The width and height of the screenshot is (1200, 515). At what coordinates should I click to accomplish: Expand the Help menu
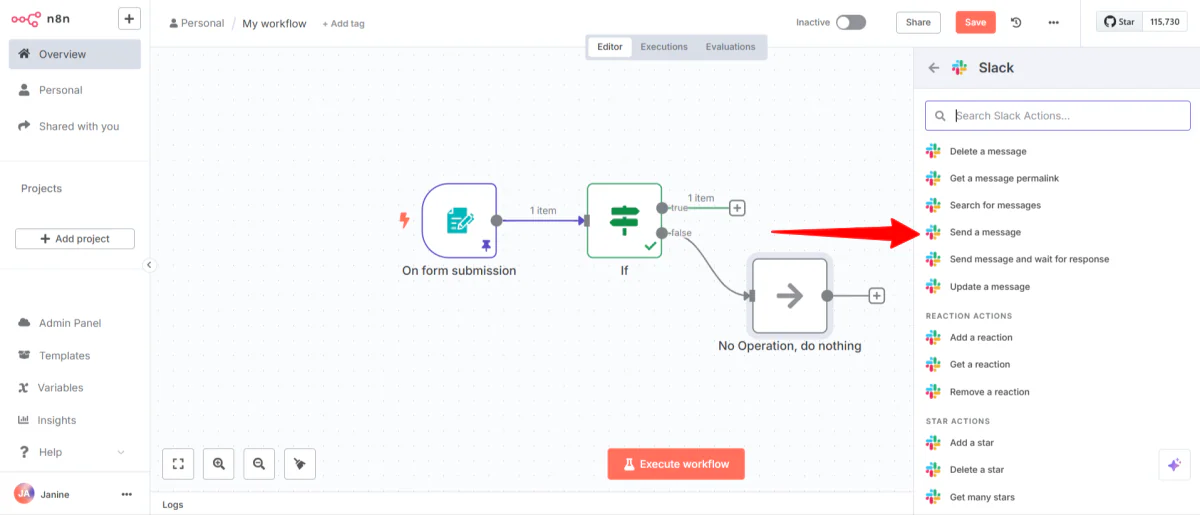pos(75,452)
